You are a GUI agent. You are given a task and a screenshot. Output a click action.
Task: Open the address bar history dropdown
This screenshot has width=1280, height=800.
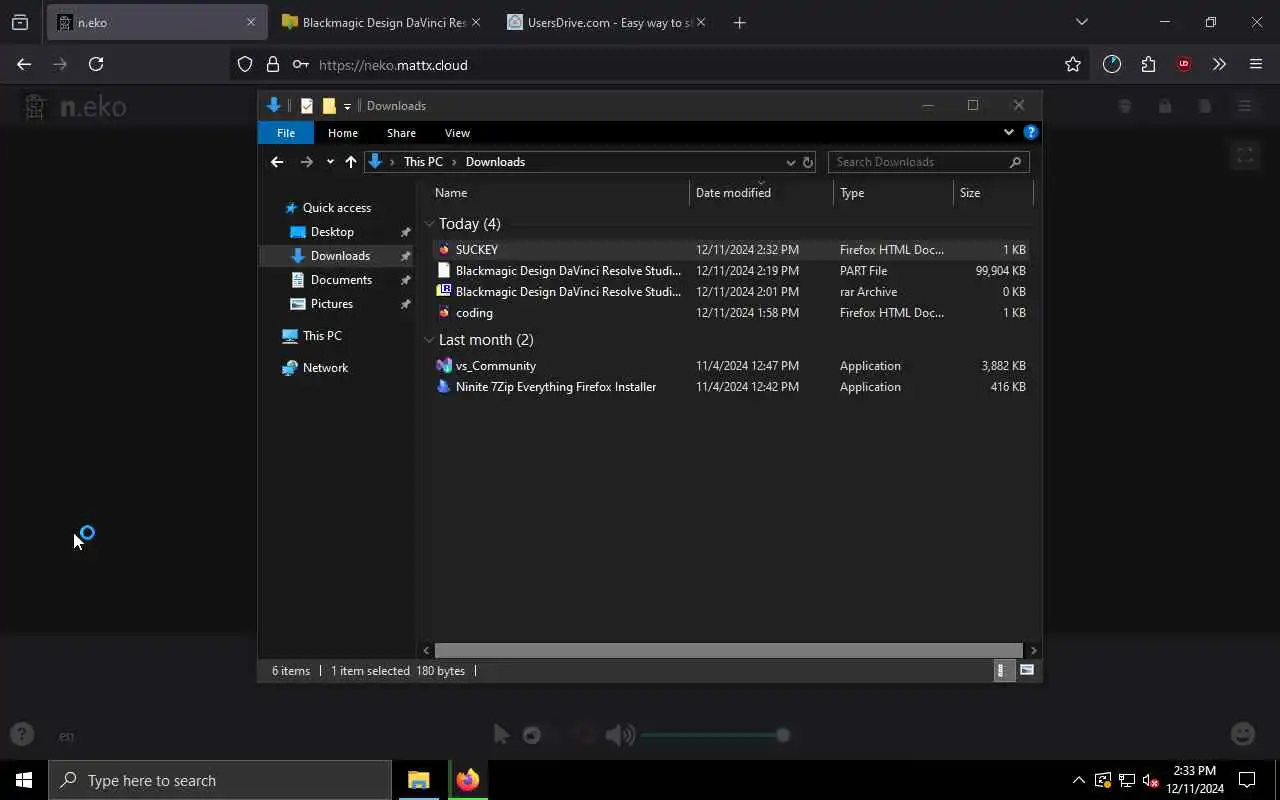[790, 162]
